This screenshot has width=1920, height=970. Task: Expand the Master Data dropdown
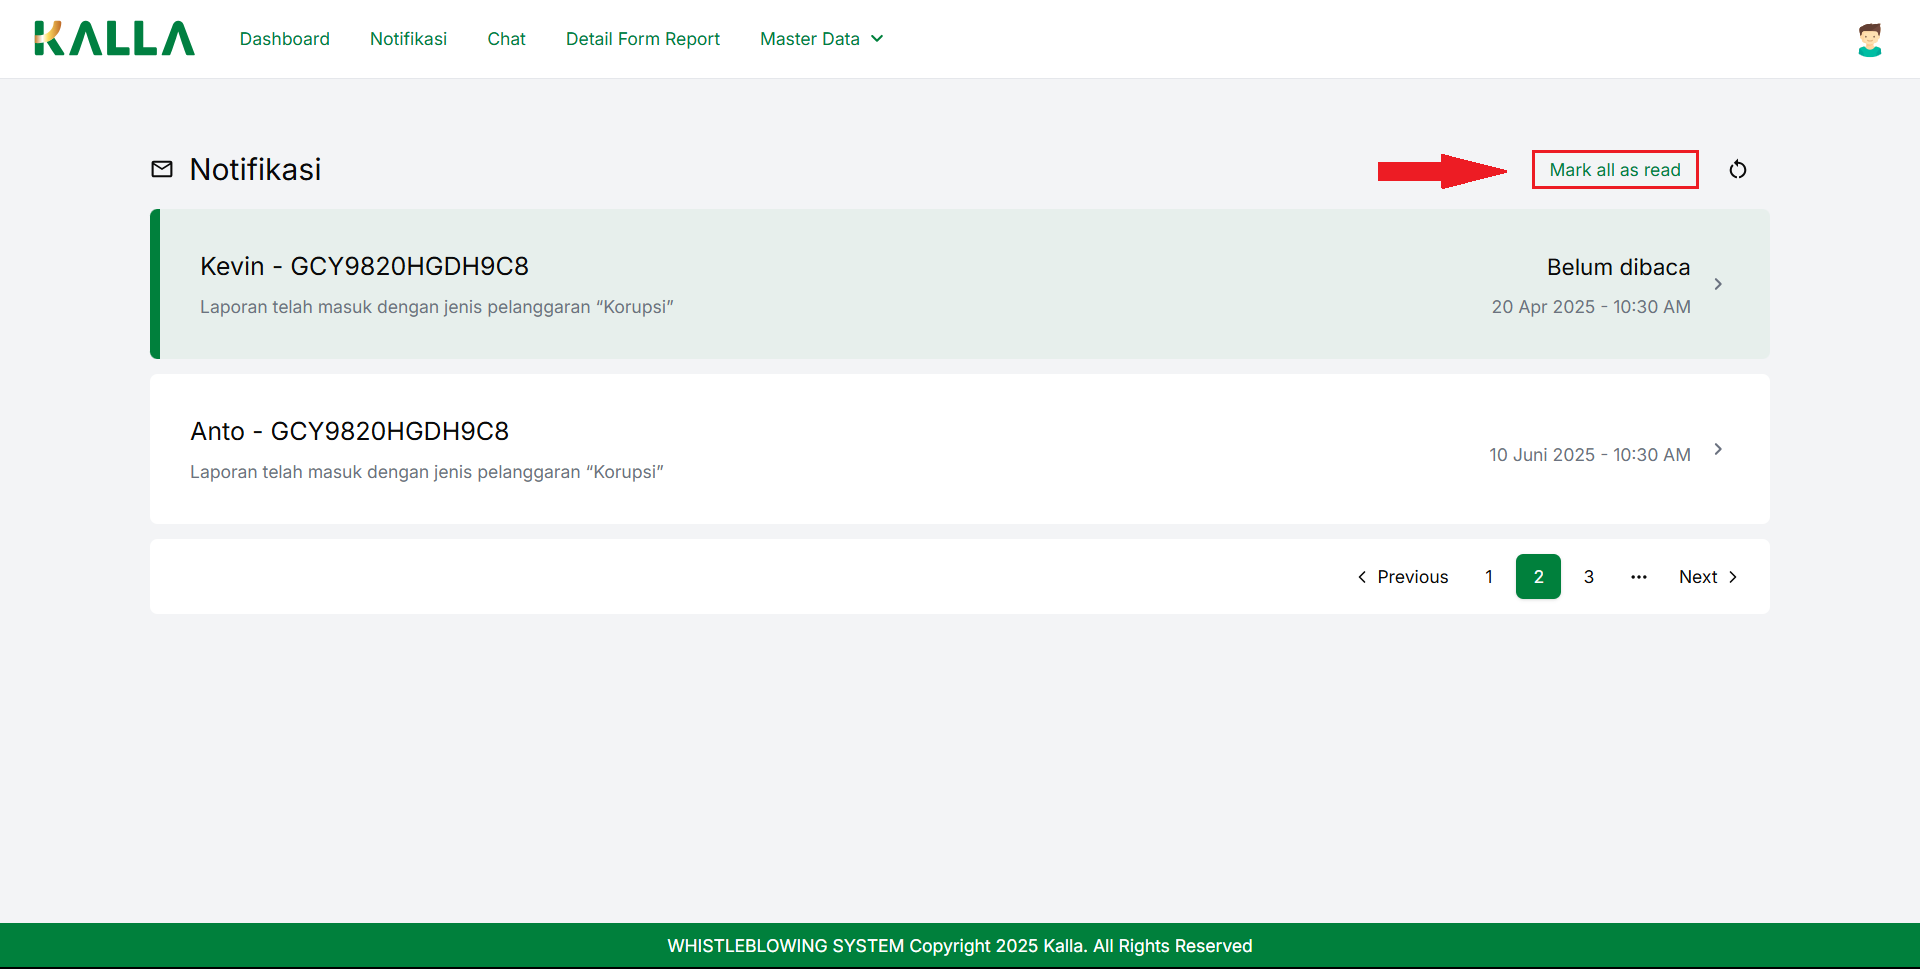(x=821, y=39)
